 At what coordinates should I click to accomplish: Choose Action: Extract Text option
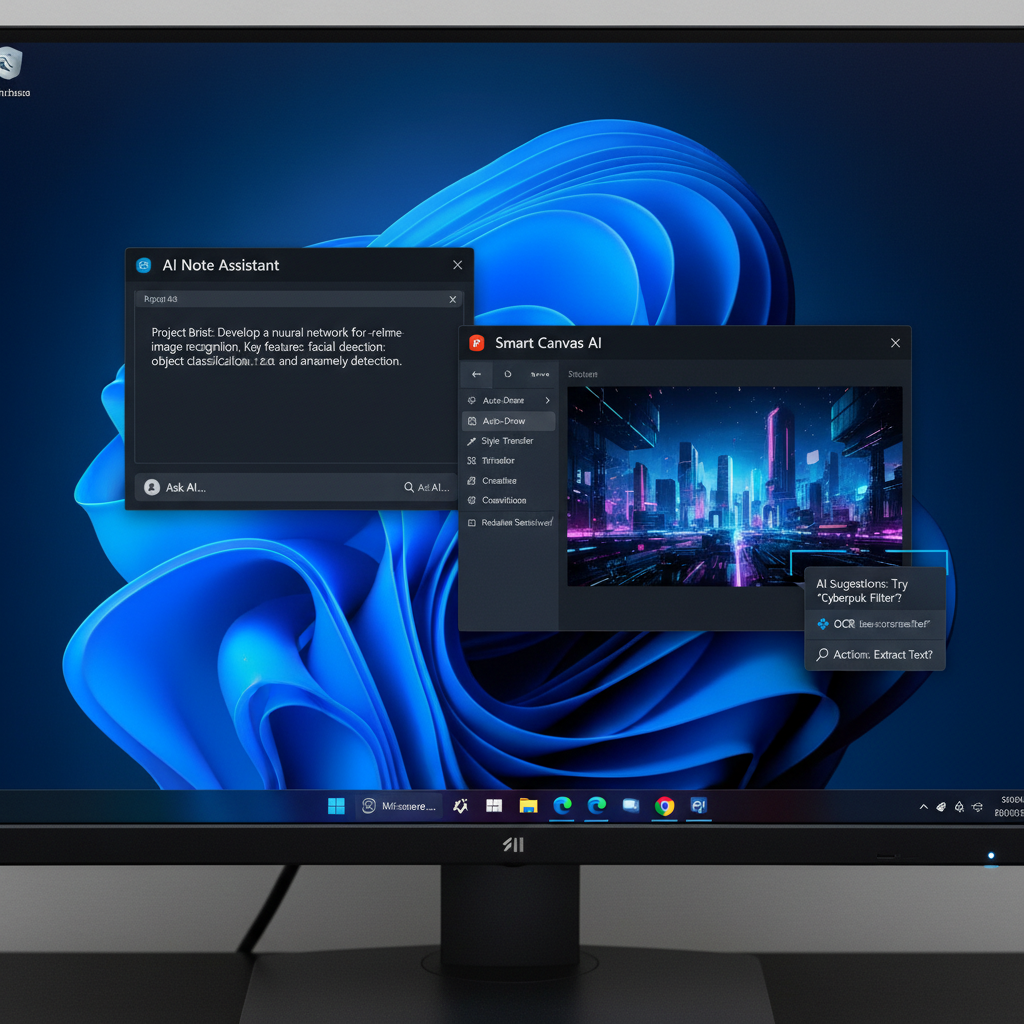pos(874,654)
